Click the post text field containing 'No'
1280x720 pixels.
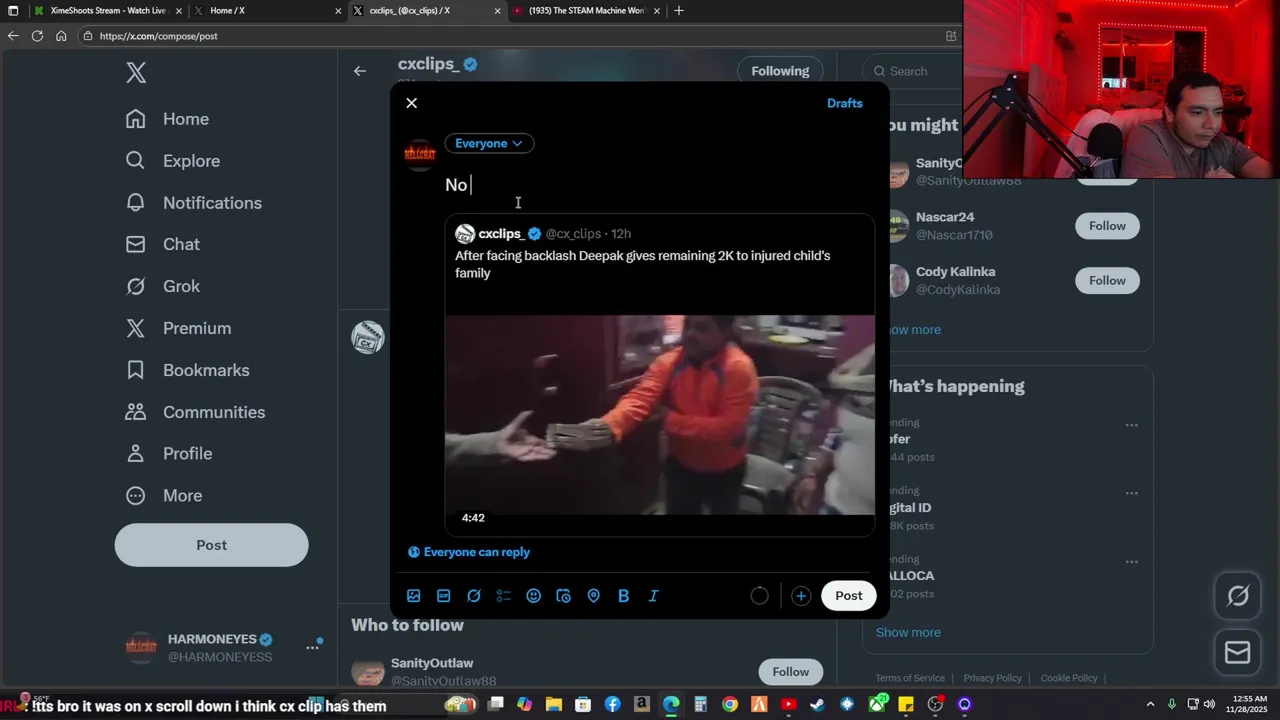[658, 184]
